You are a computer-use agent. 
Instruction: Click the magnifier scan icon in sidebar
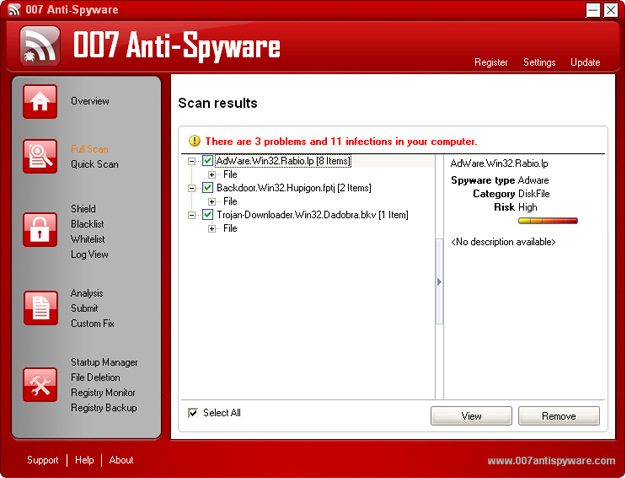point(40,156)
